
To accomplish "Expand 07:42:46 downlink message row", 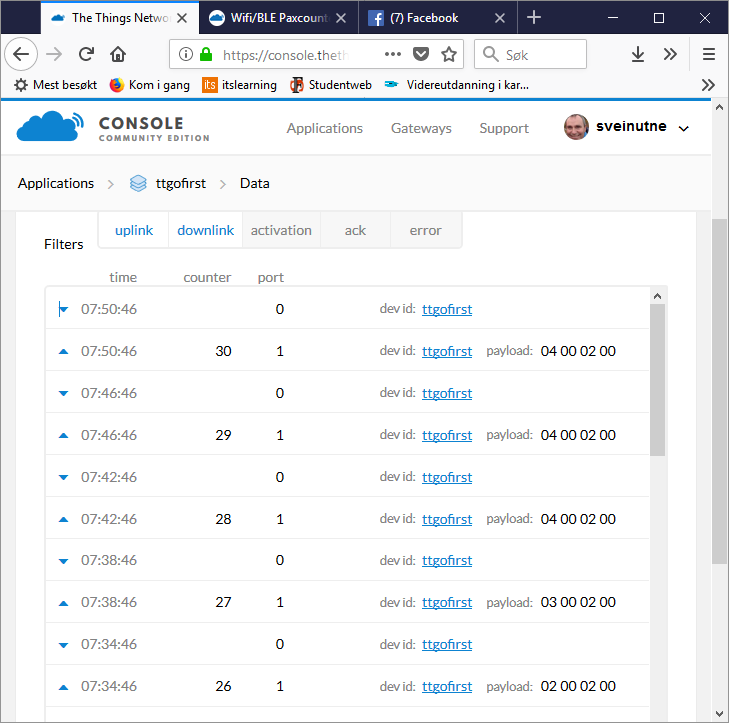I will pyautogui.click(x=347, y=477).
